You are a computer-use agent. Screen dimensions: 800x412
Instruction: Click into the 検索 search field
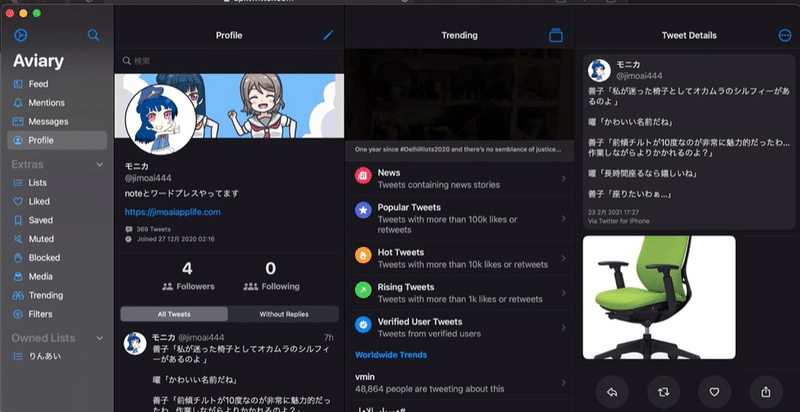point(229,61)
